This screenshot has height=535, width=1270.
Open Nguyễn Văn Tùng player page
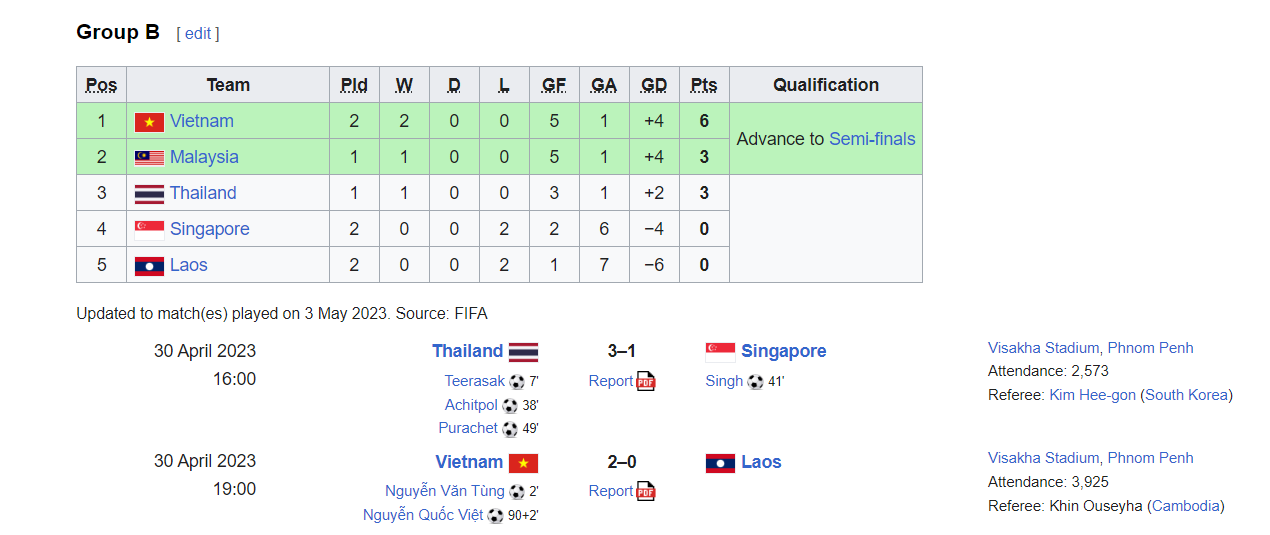click(445, 491)
